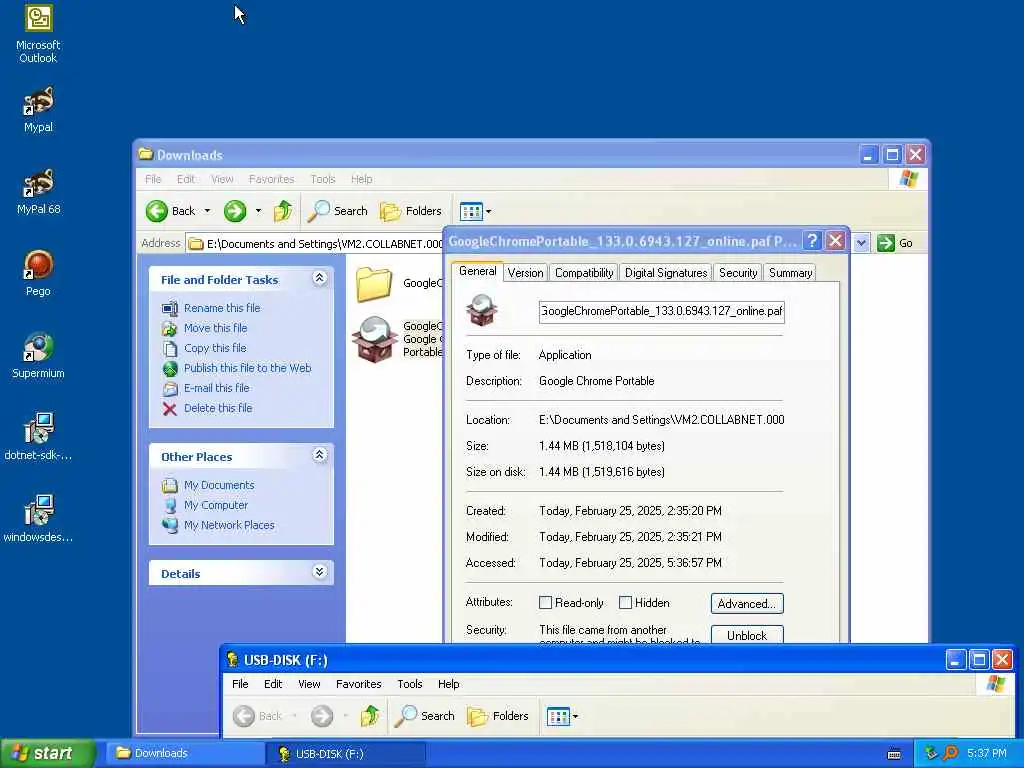Click the Properties dialog help question button

[x=812, y=241]
